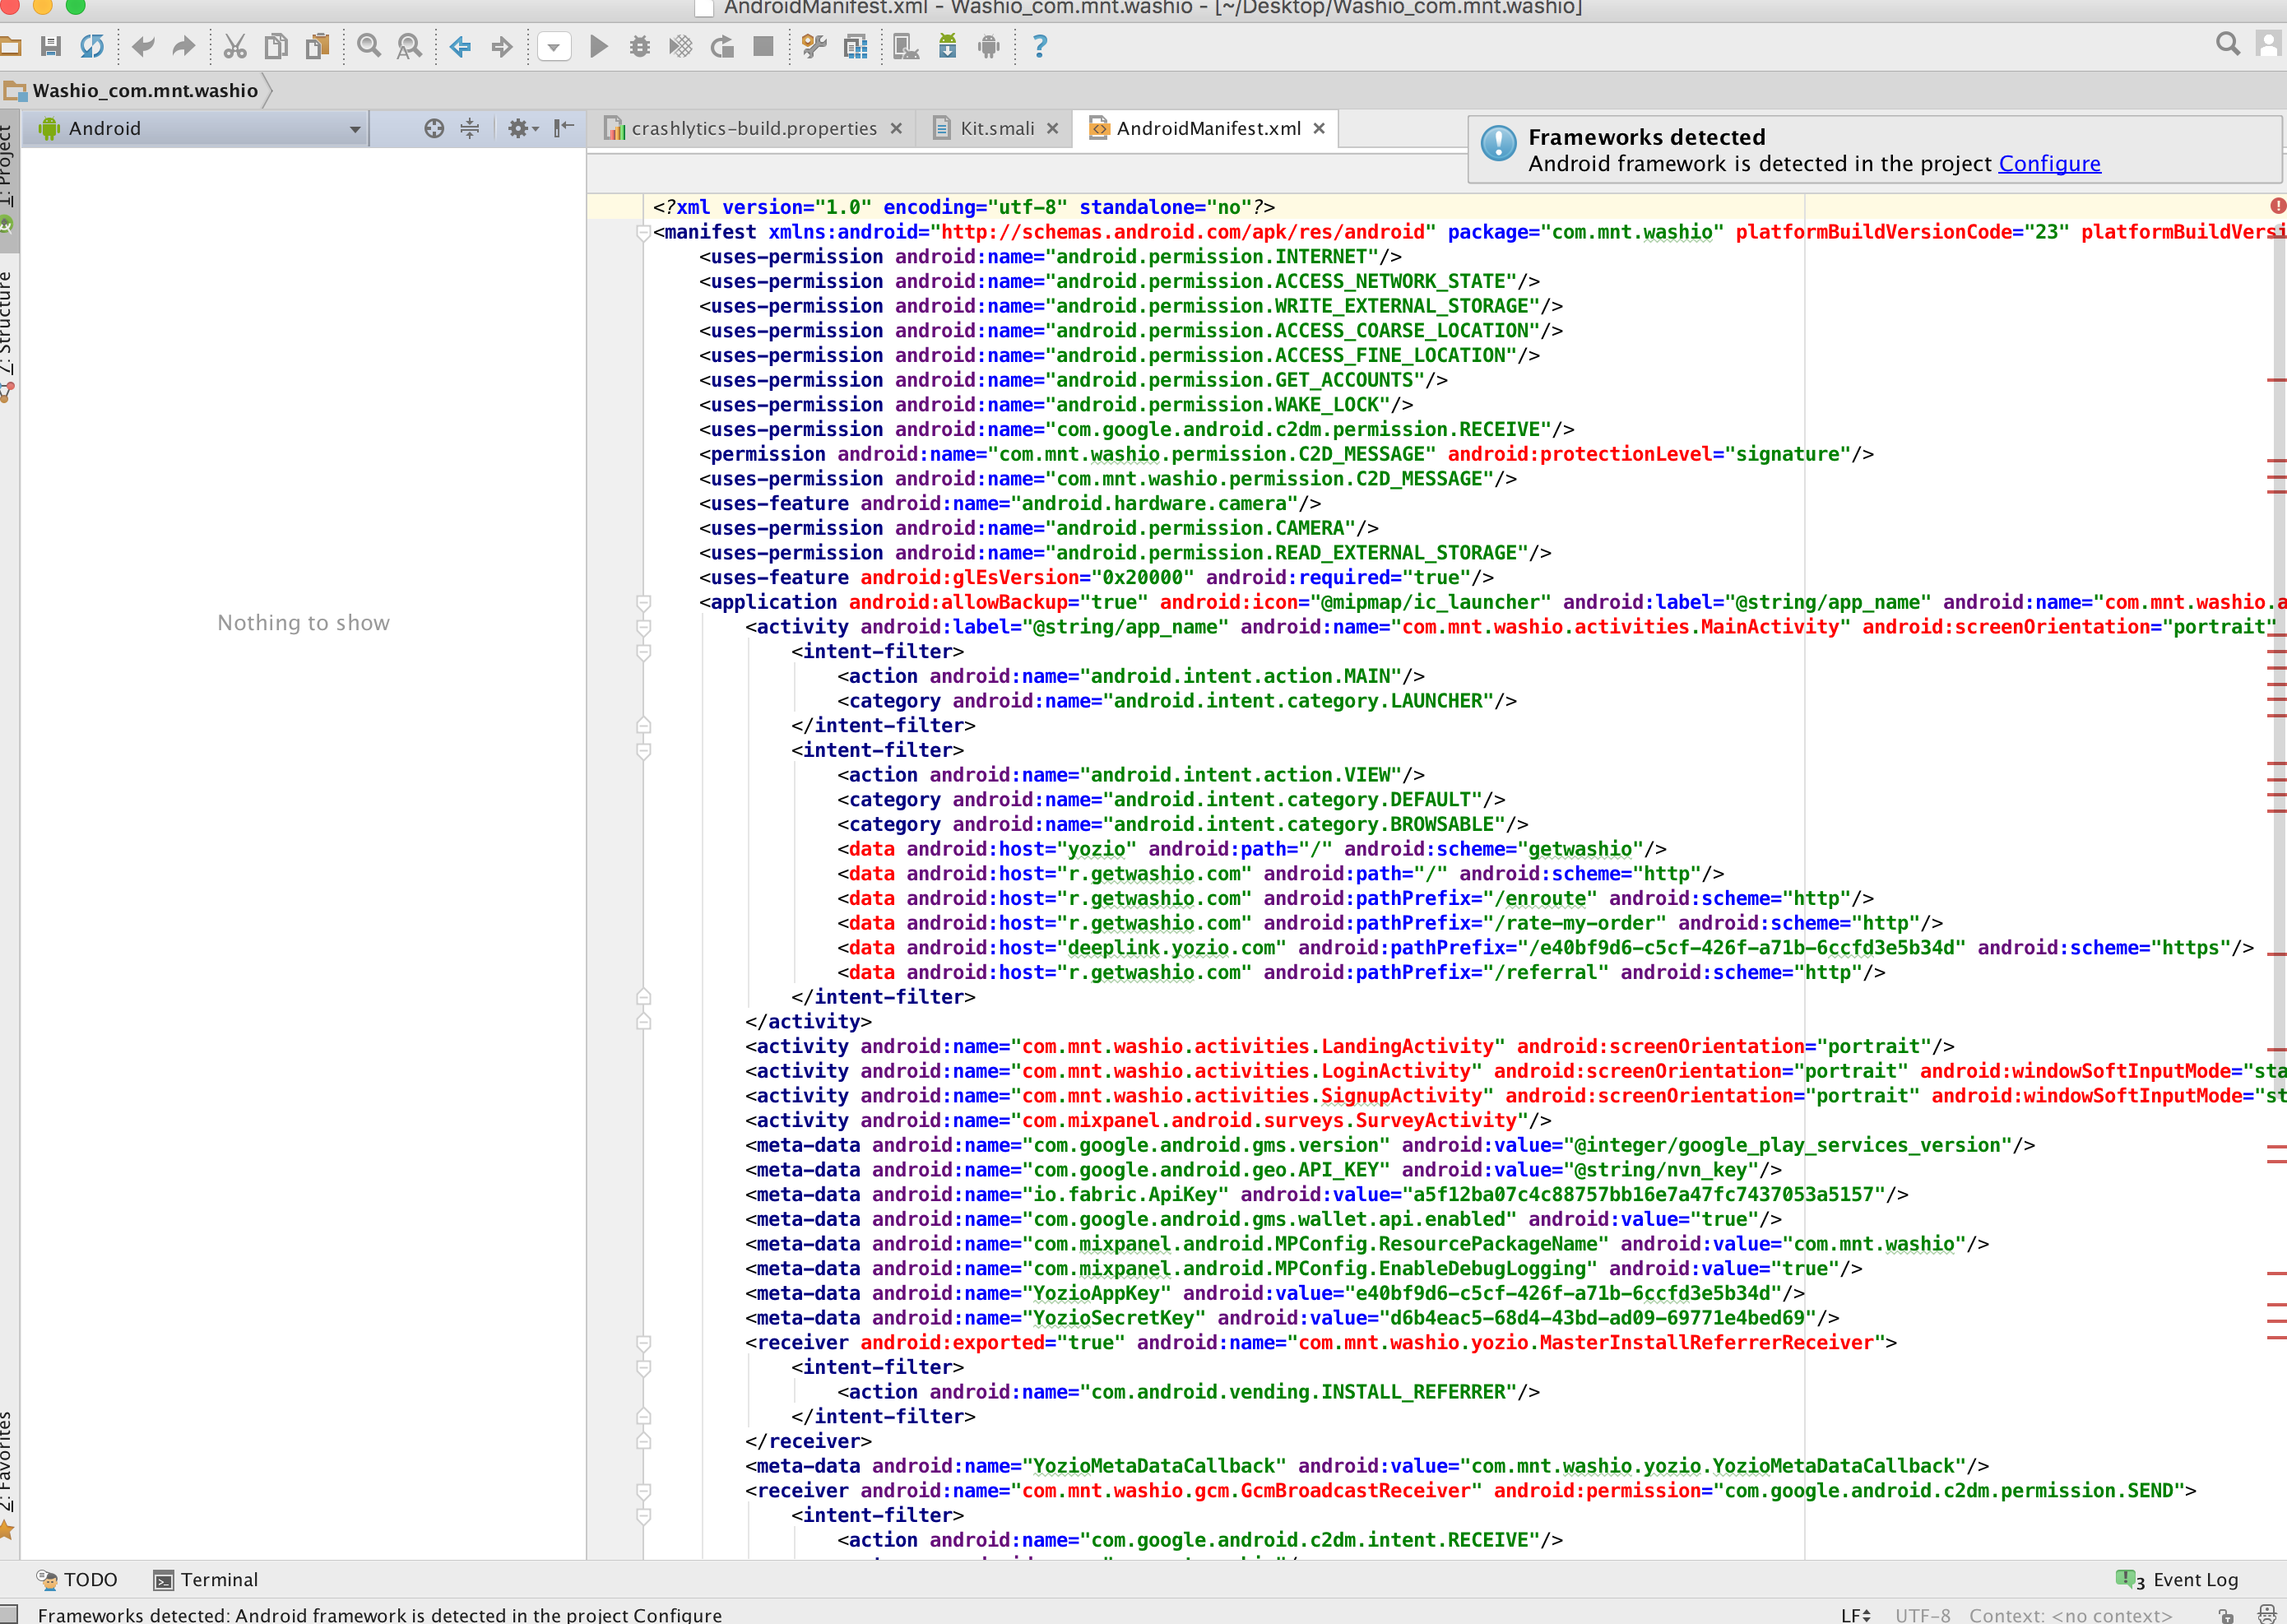Open Find with the magnifier icon

pyautogui.click(x=369, y=46)
